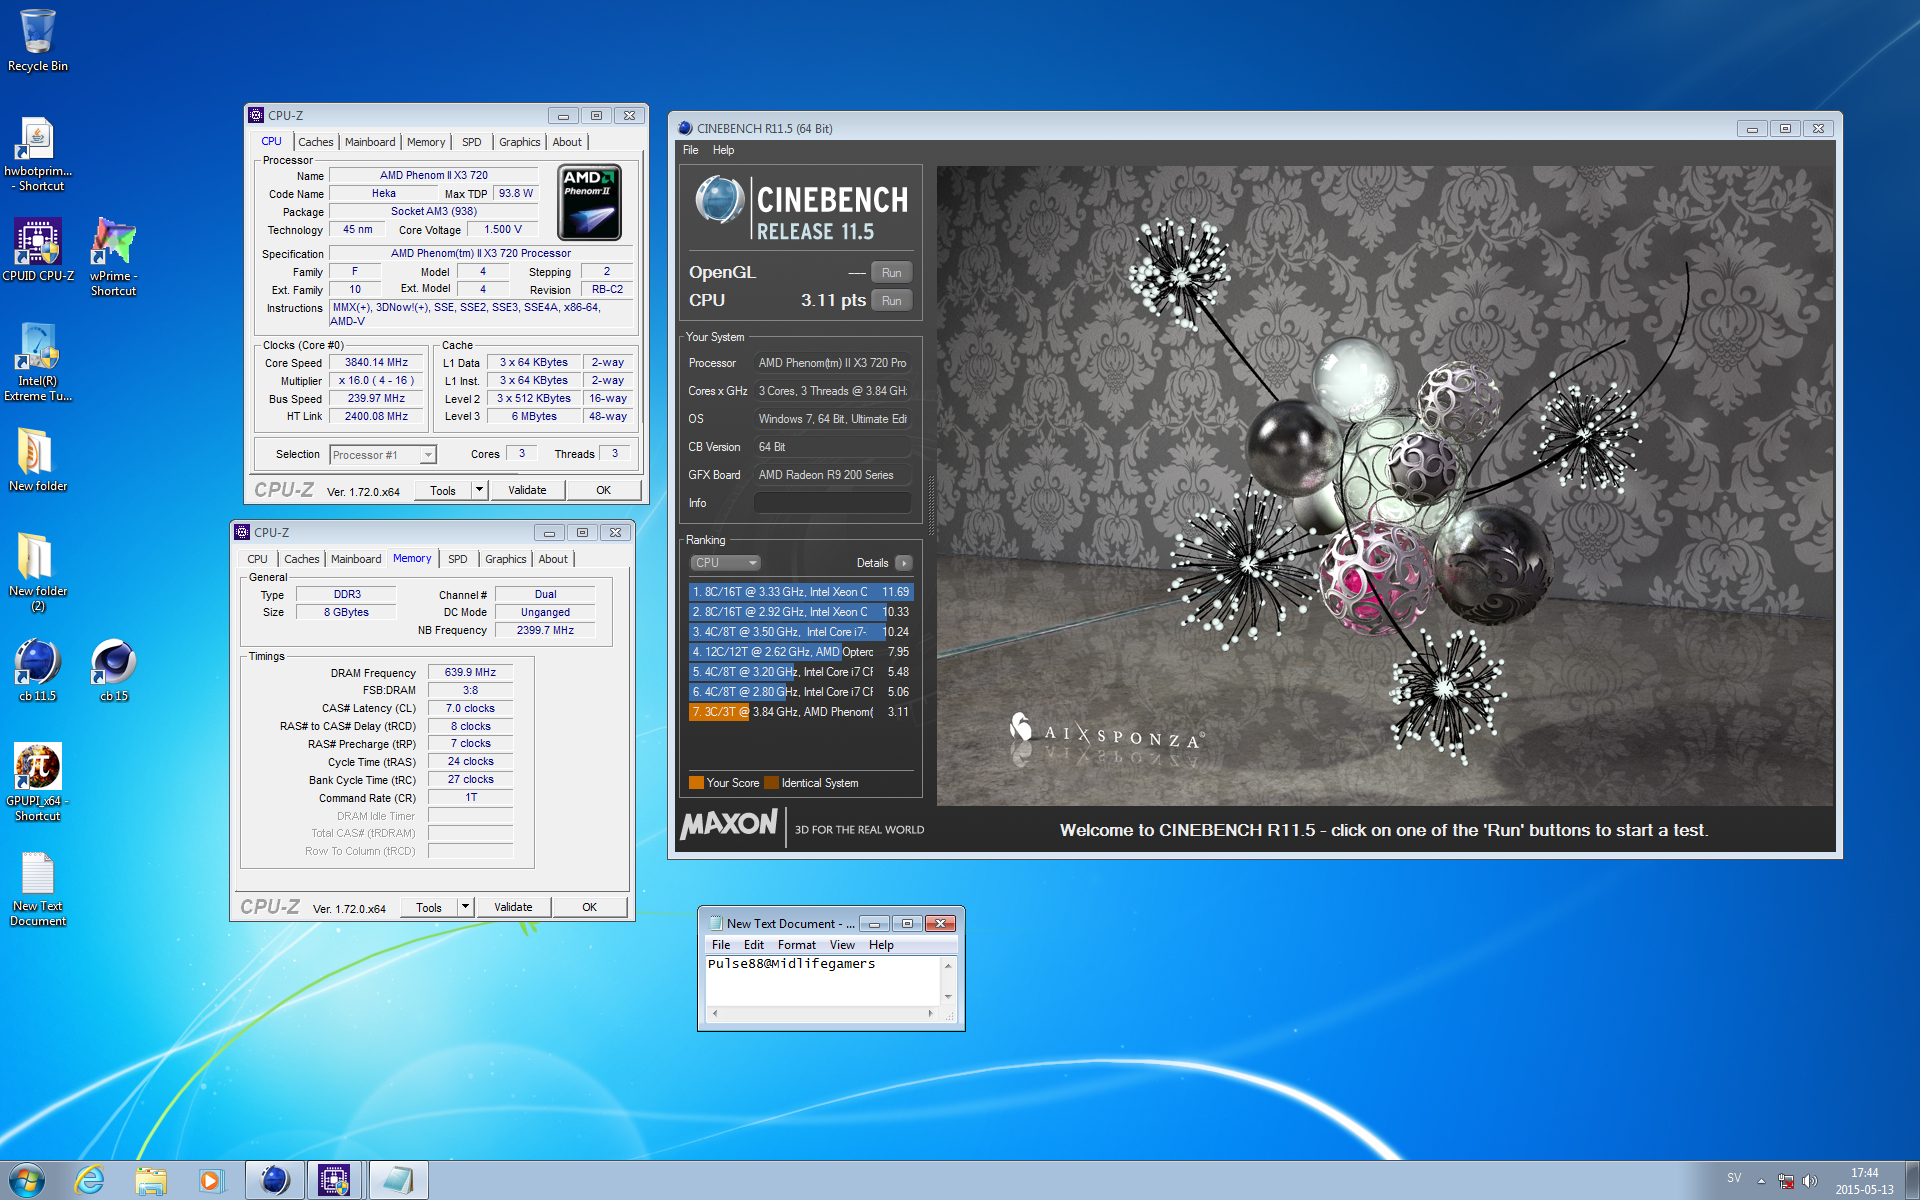Run the OpenGL benchmark

pos(891,272)
